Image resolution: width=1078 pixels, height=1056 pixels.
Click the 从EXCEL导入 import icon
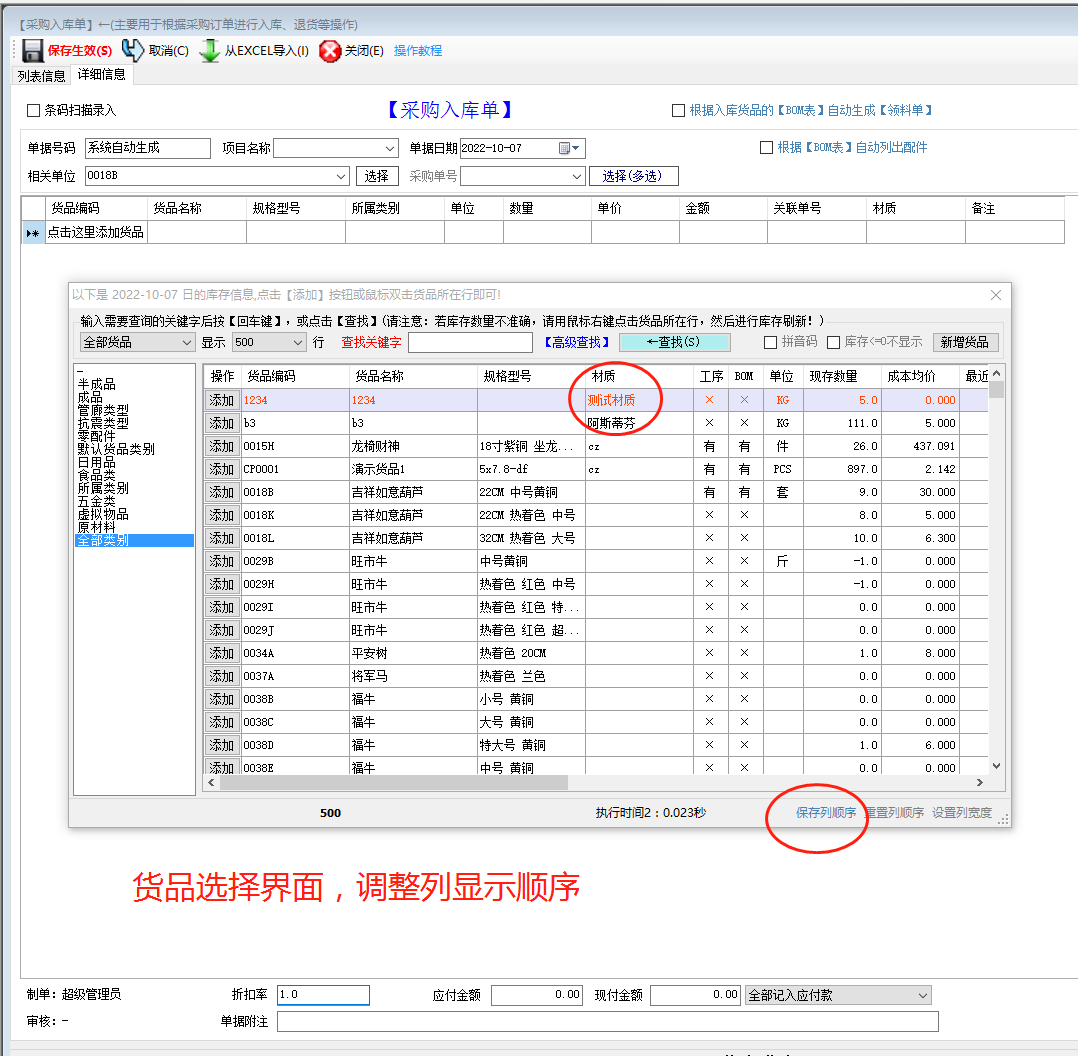tap(210, 50)
